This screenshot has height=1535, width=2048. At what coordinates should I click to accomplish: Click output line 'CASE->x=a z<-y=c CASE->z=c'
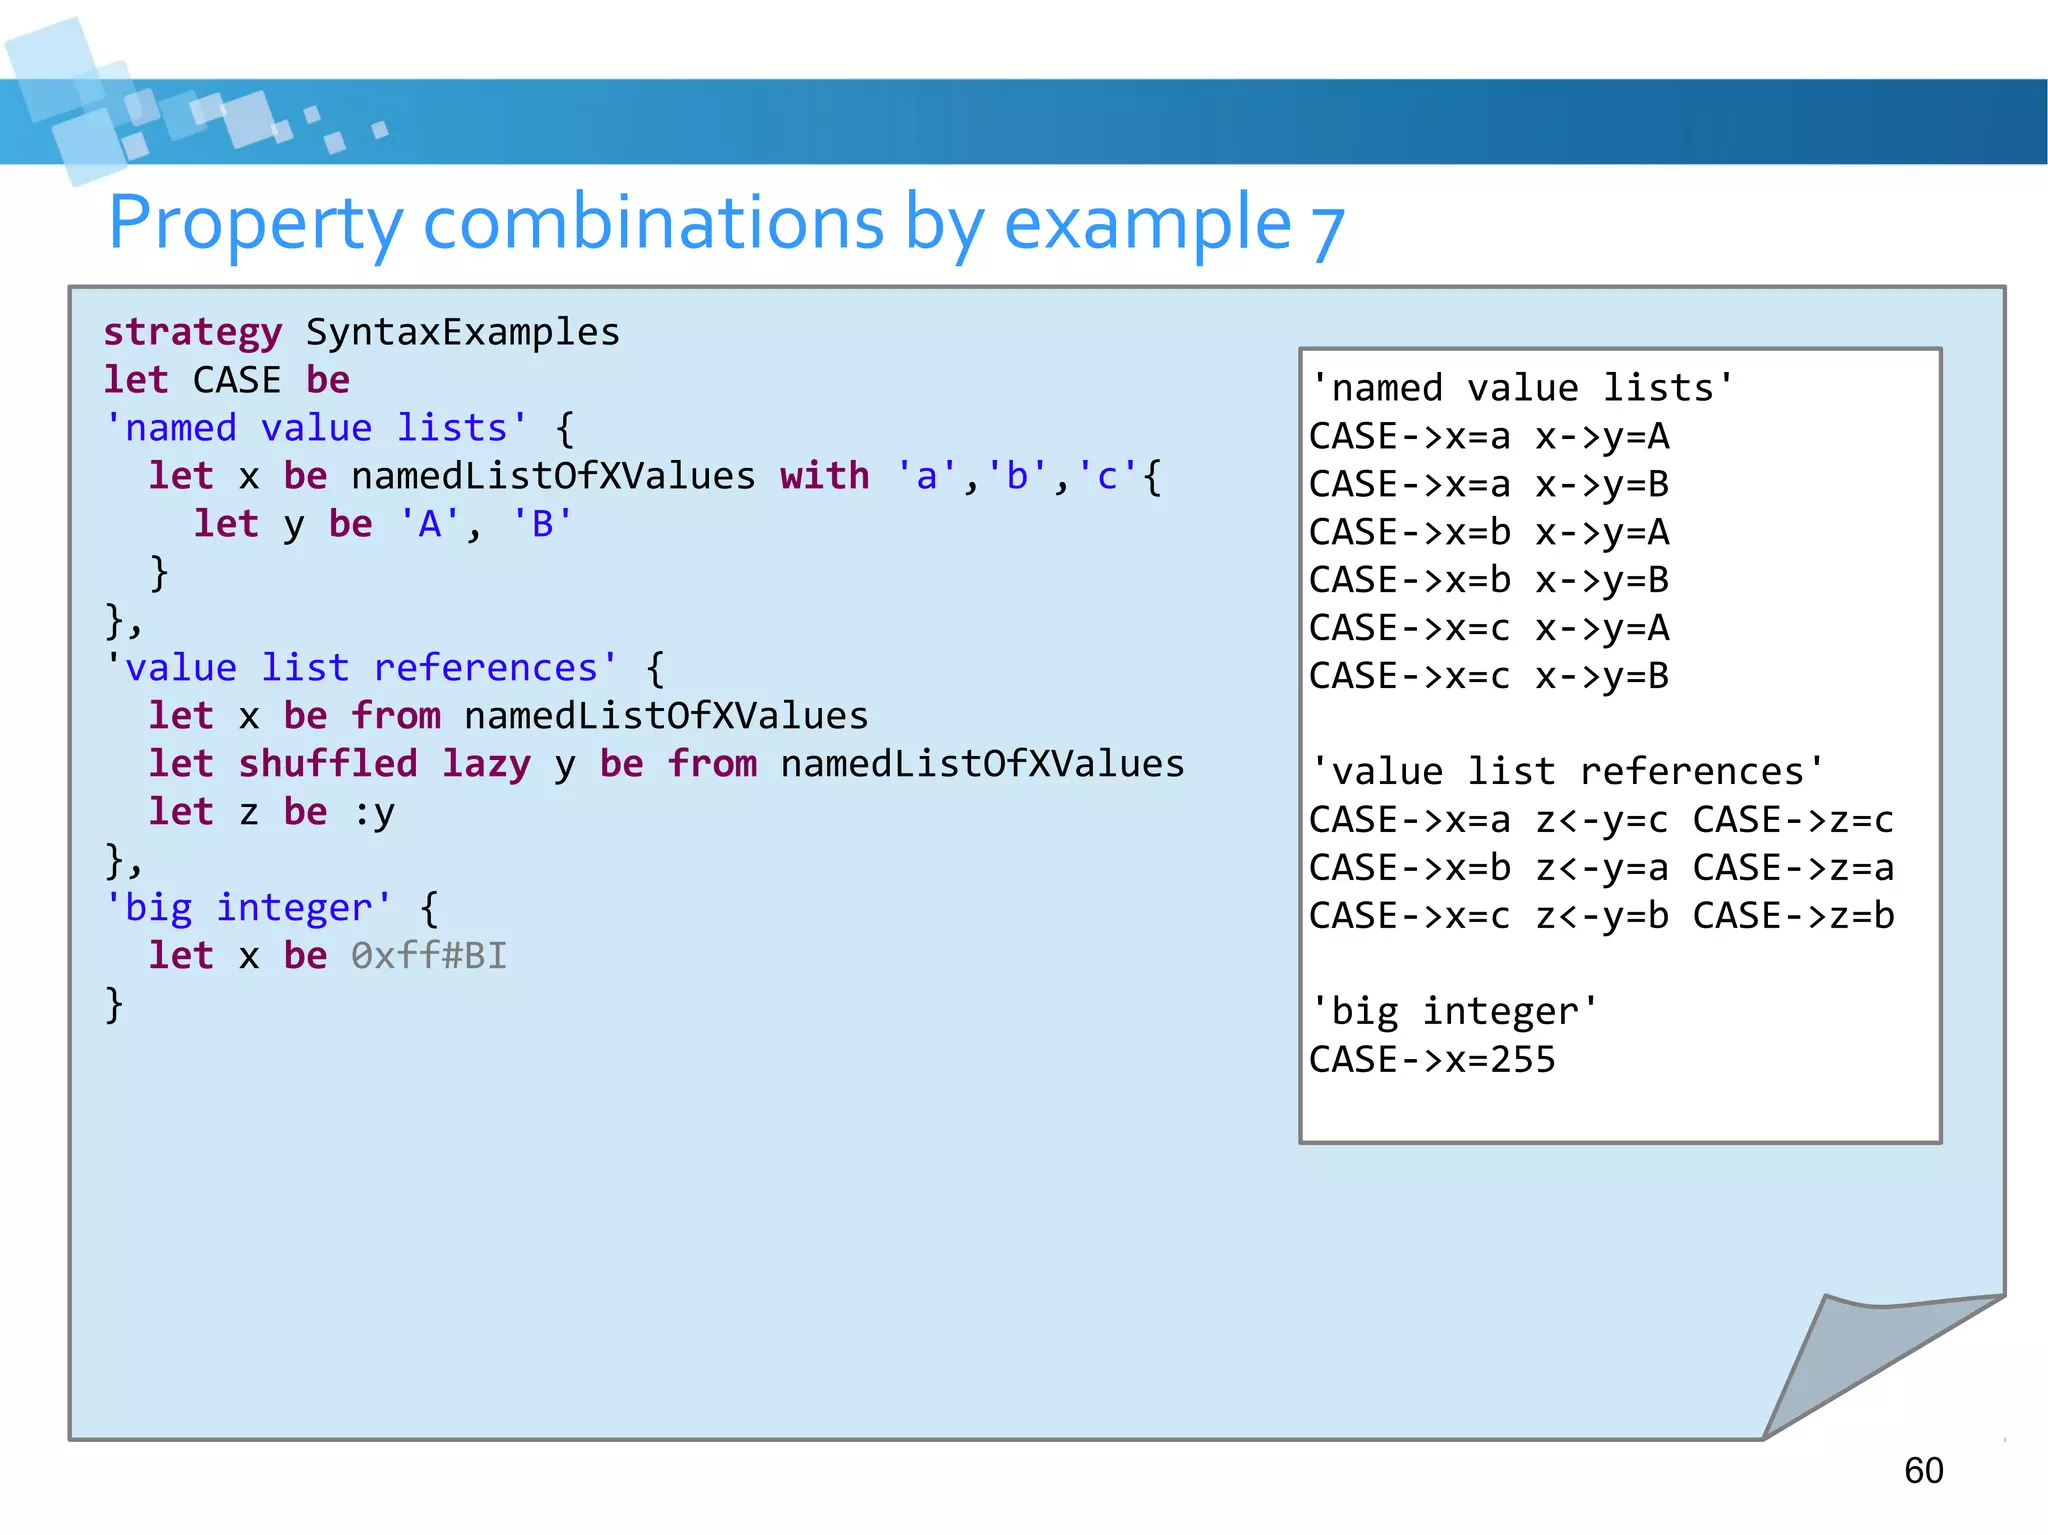coord(1601,820)
